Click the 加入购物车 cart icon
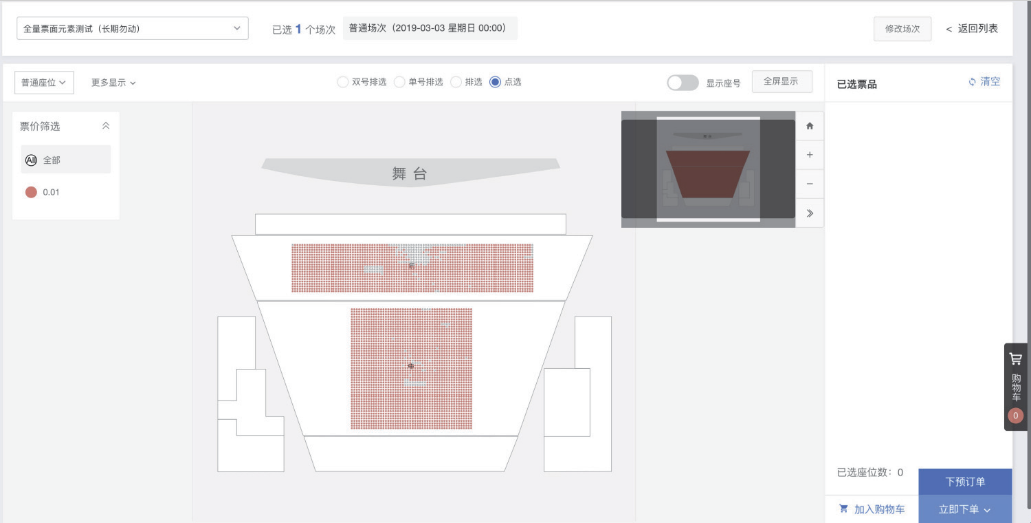The image size is (1031, 523). coord(844,509)
